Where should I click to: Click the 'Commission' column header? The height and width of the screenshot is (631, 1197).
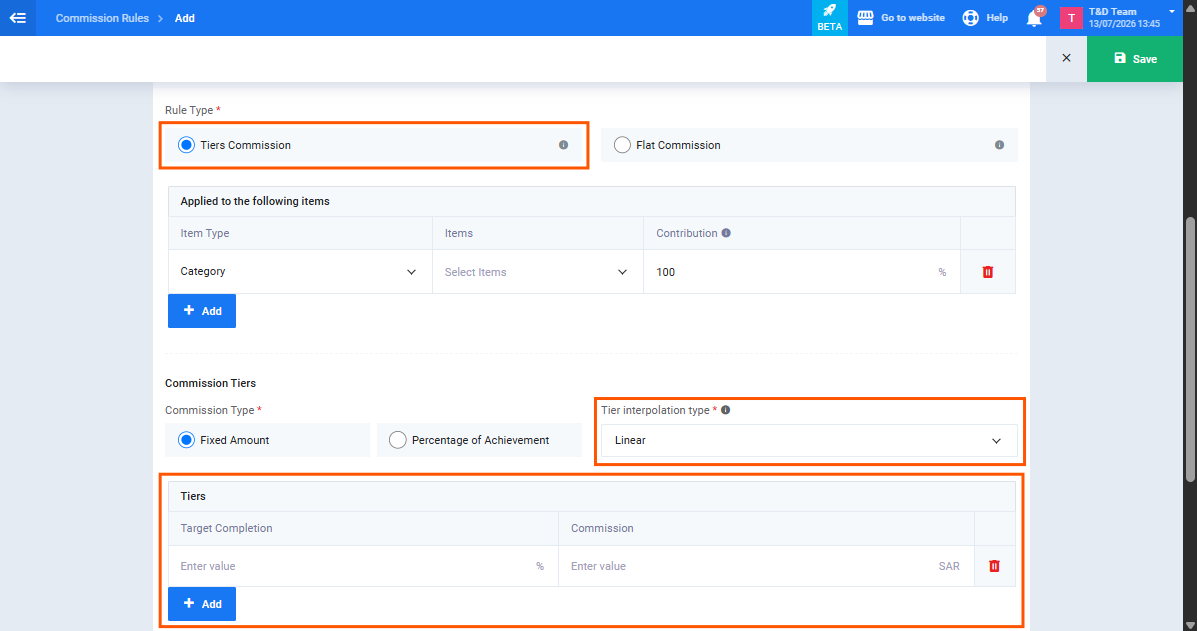pos(602,528)
